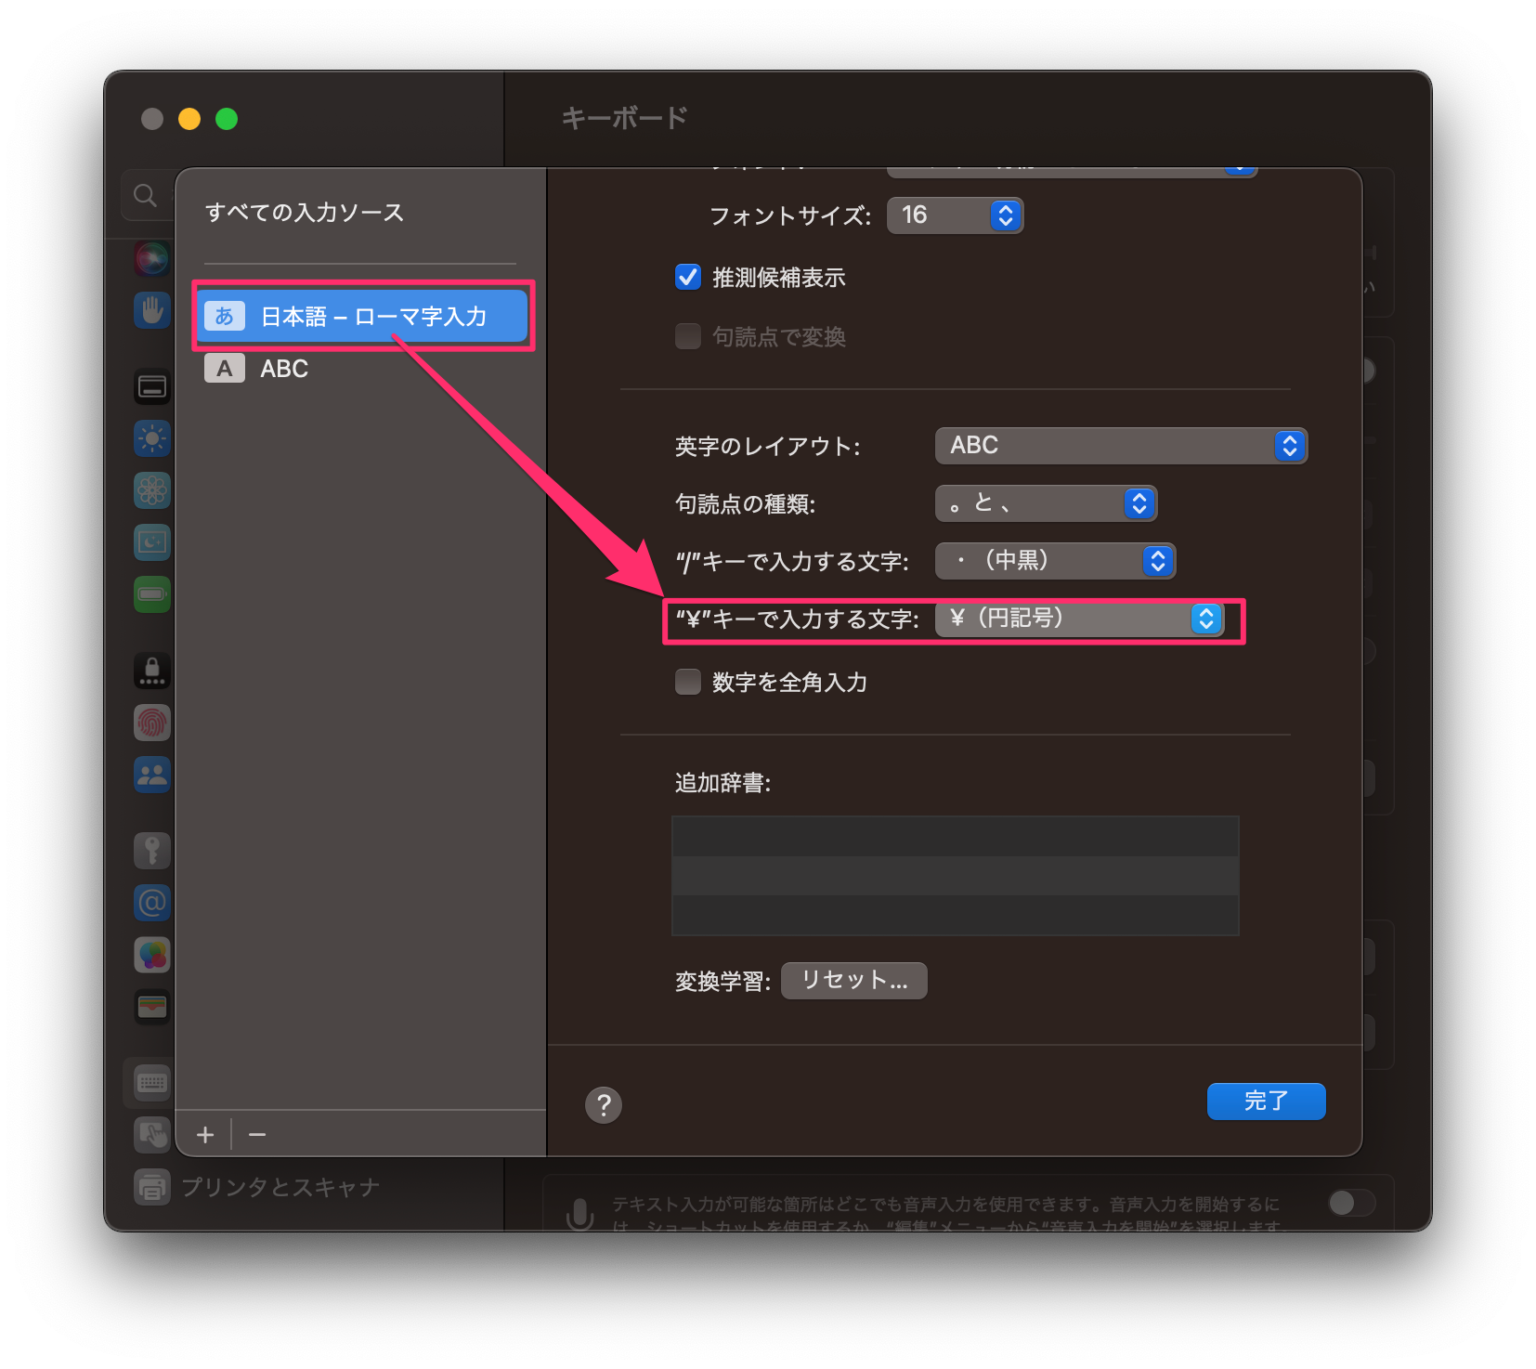The height and width of the screenshot is (1369, 1536).
Task: Open Touch ID fingerprint settings
Action: pos(152,722)
